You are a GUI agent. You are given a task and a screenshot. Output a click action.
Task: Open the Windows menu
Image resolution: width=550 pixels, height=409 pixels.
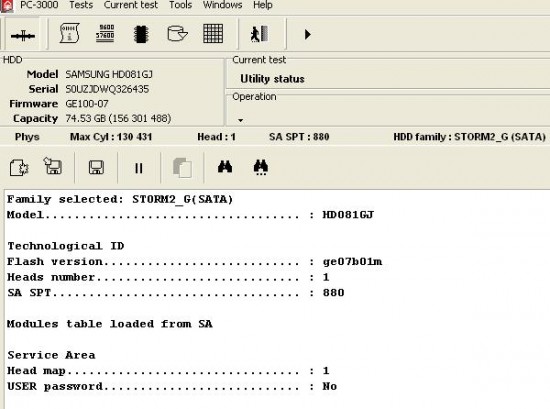point(222,5)
